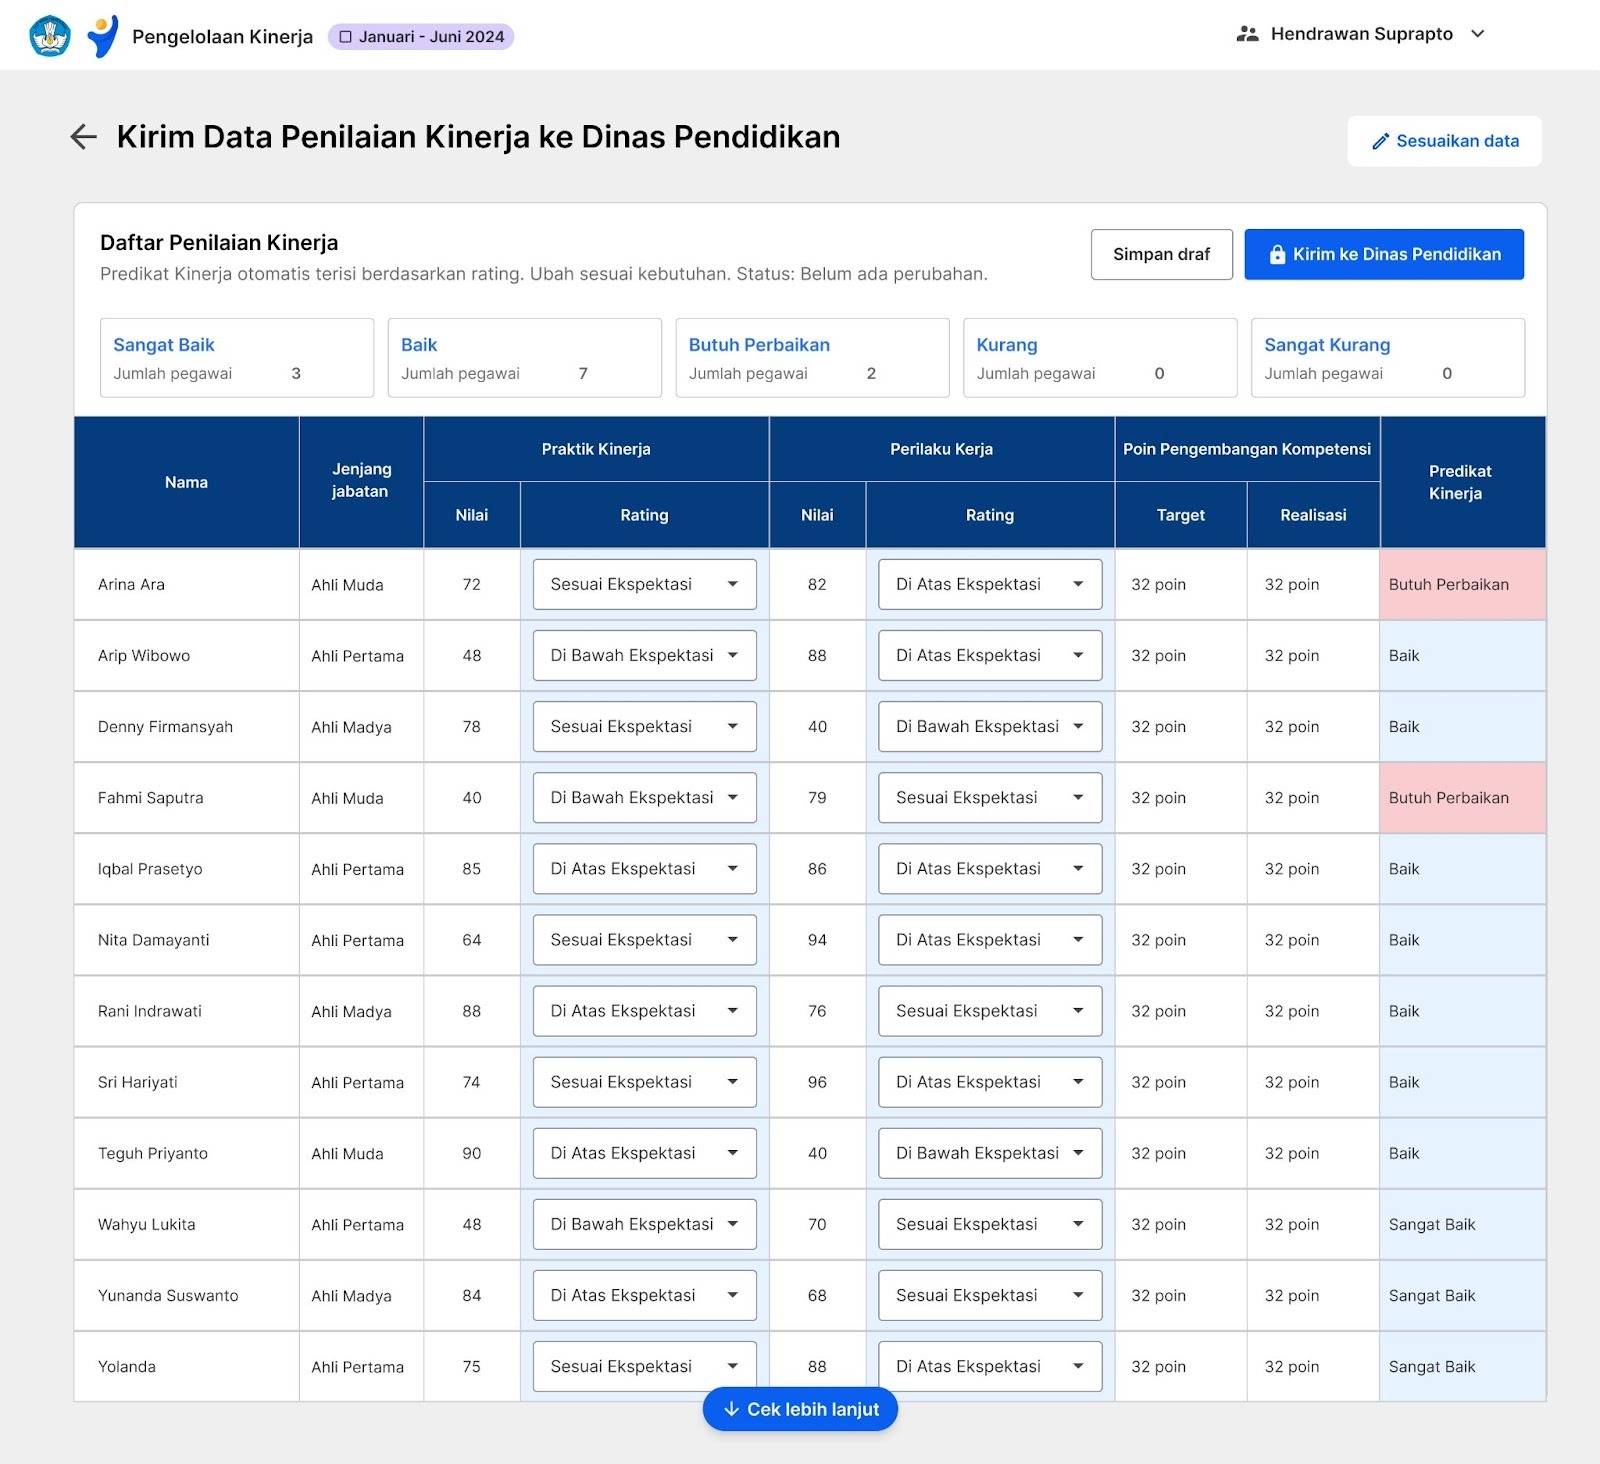The height and width of the screenshot is (1464, 1600).
Task: Click Fahmi Saputra's pink Butuh Perbaikan cell
Action: (1462, 798)
